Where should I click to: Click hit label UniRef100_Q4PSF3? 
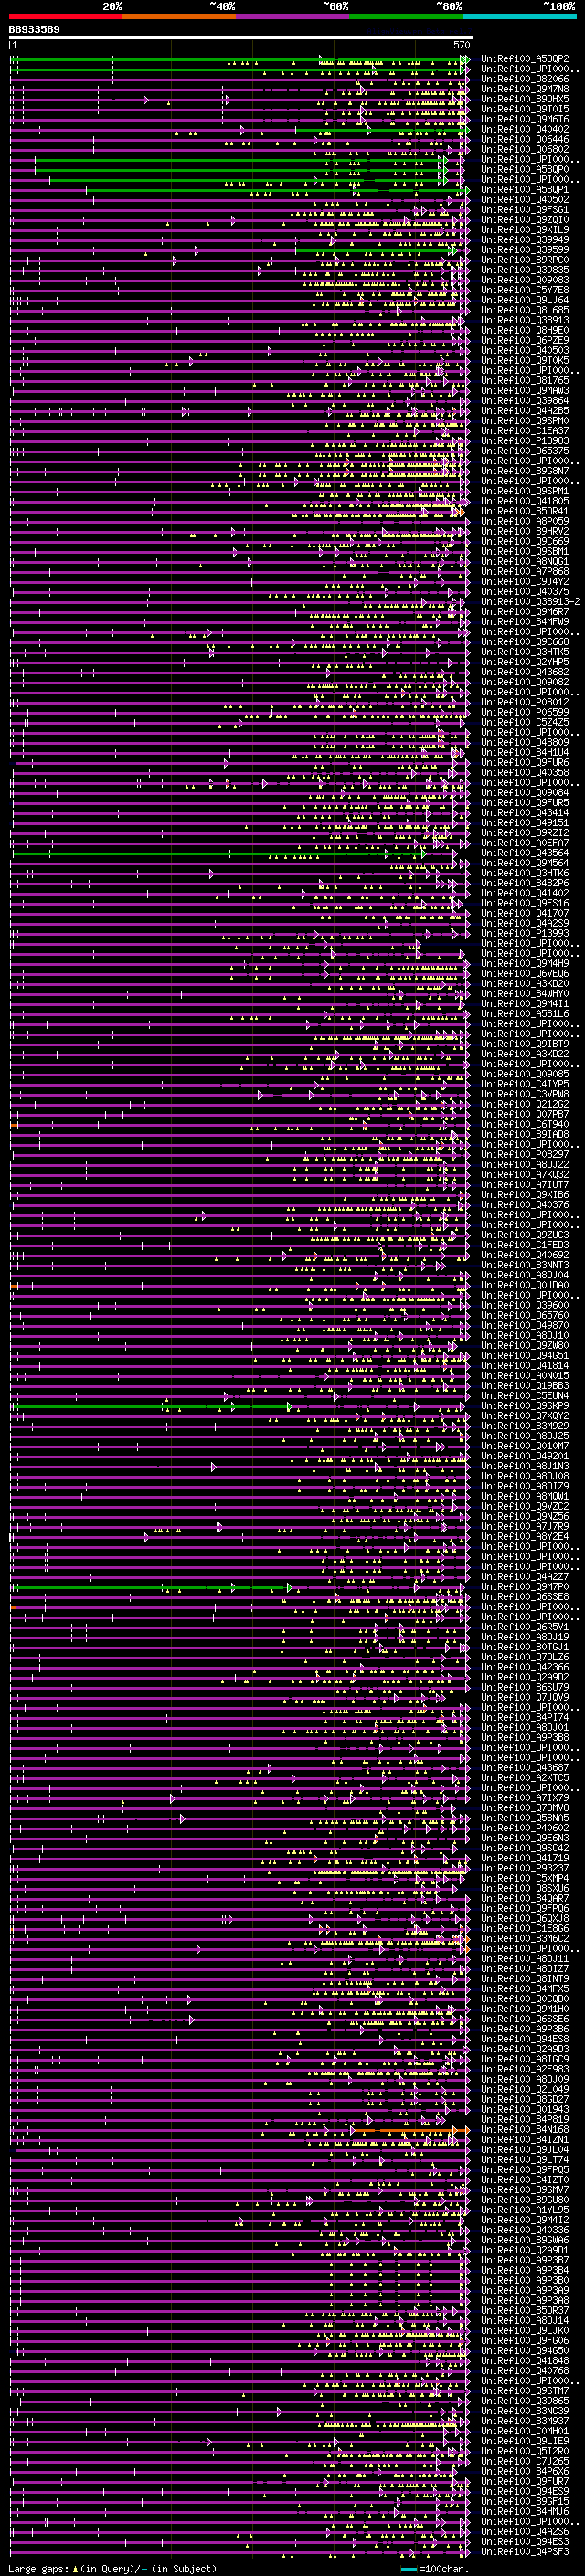click(525, 2552)
